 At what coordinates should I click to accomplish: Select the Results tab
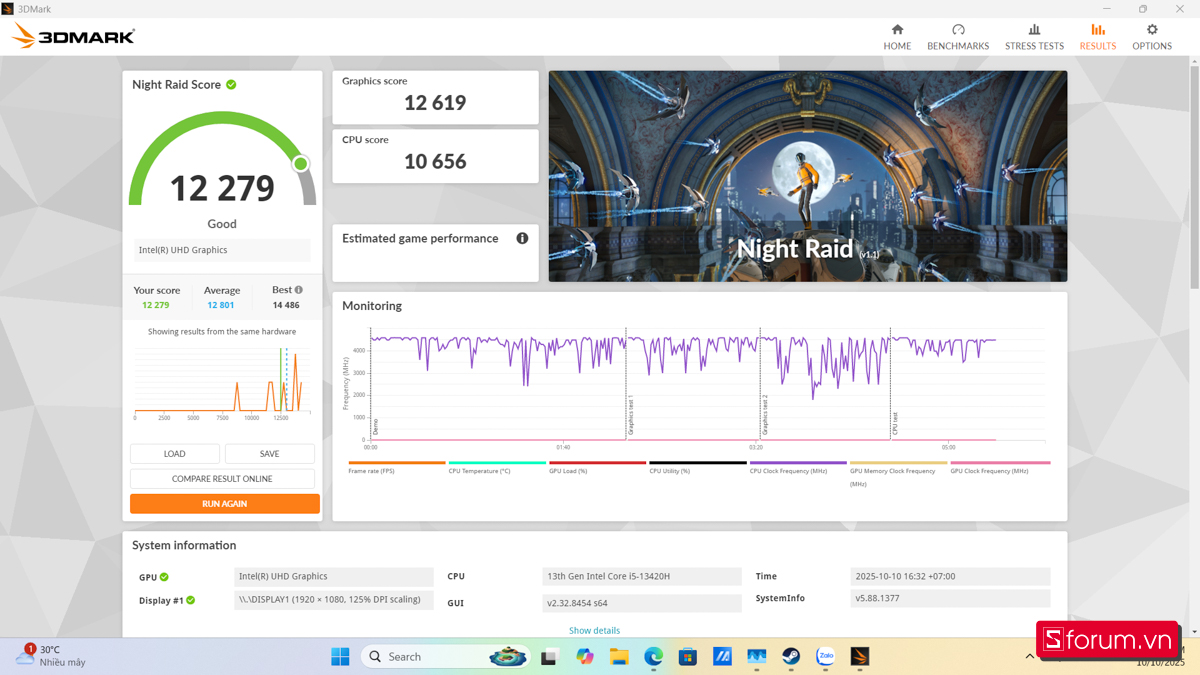(1097, 37)
